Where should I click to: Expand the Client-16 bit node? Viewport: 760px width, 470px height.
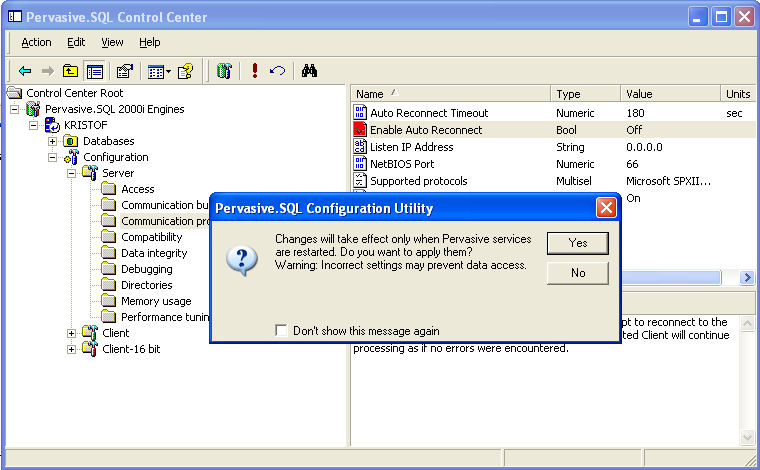pos(71,349)
